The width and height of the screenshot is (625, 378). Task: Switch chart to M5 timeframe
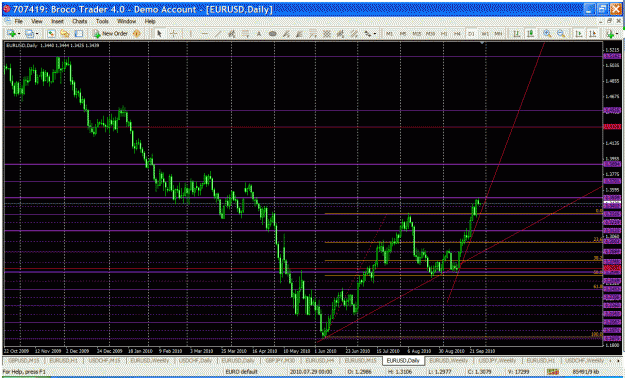(403, 34)
